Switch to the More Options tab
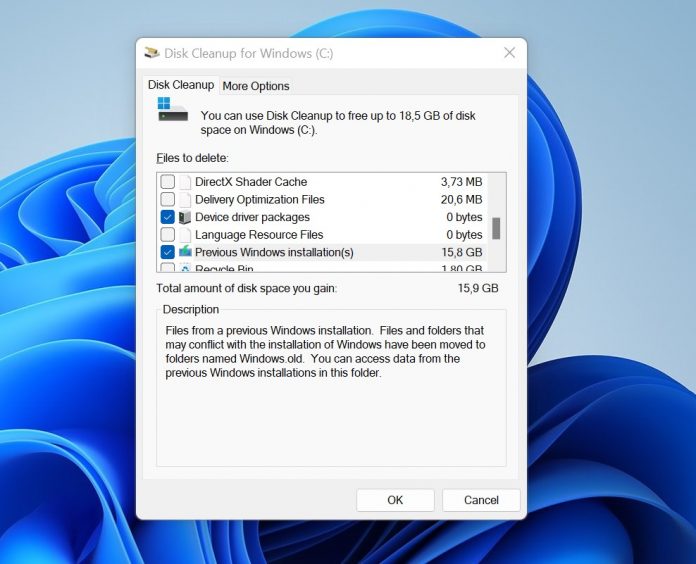 coord(256,86)
